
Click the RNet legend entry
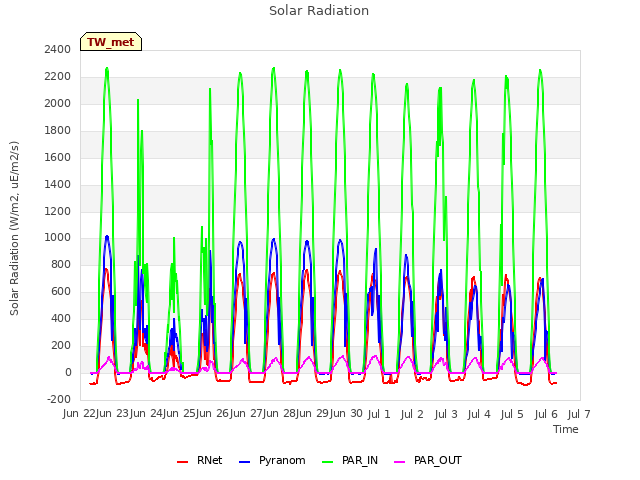pos(200,460)
